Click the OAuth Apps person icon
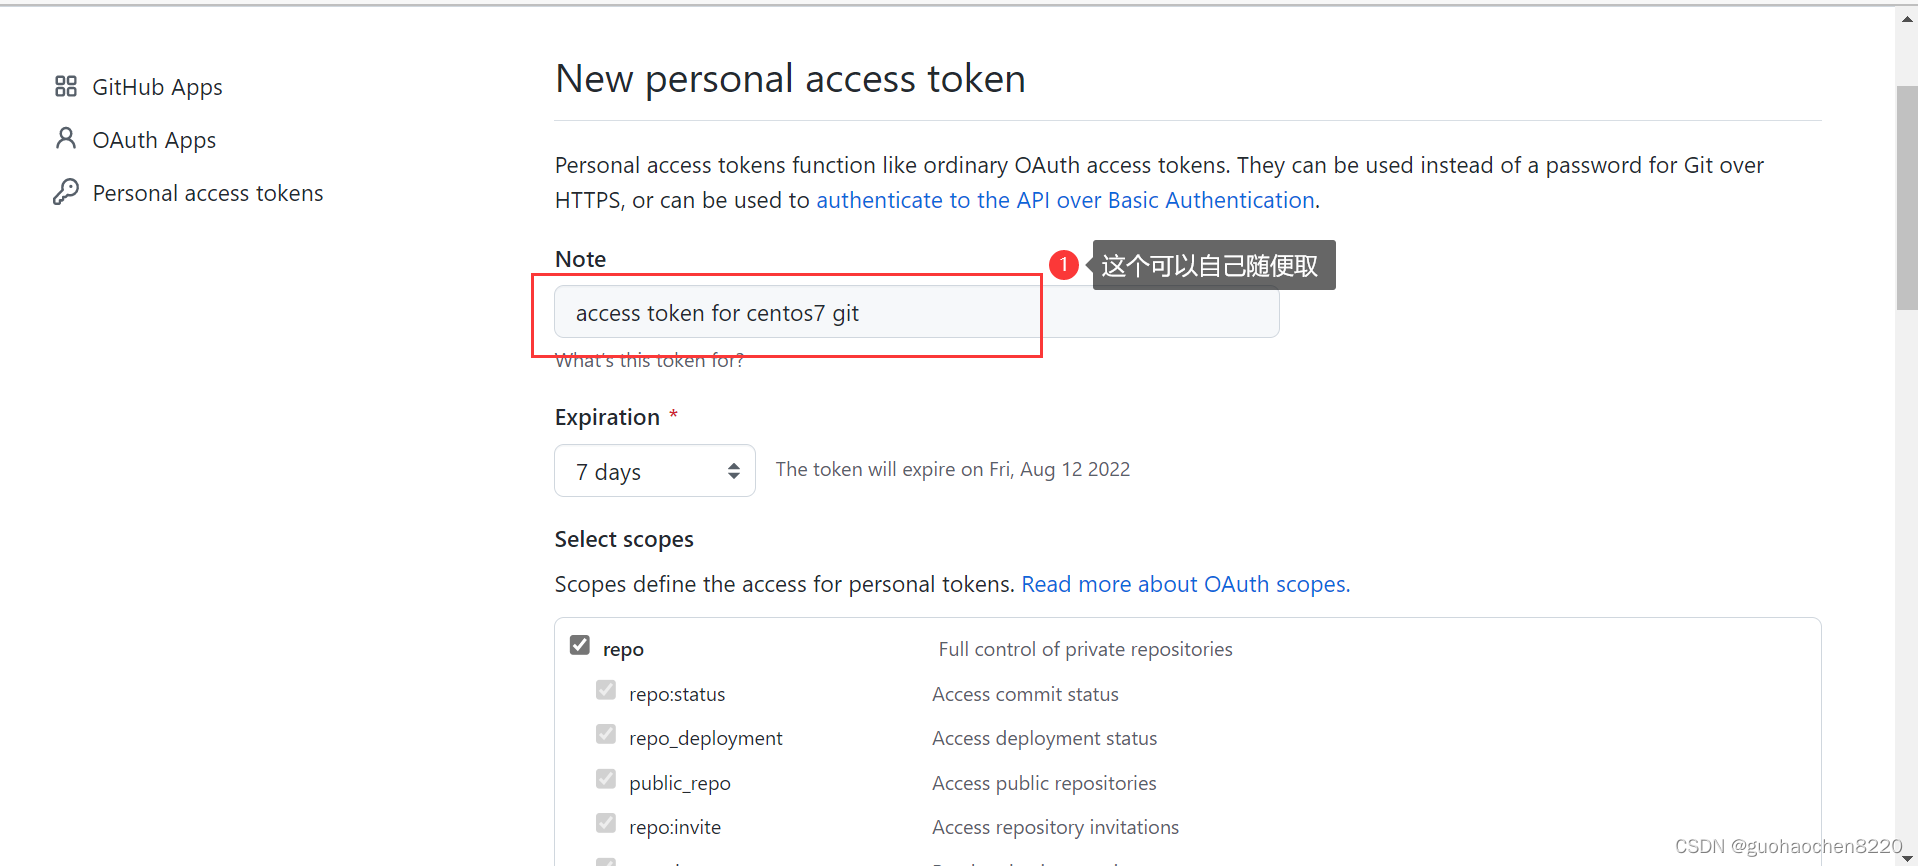This screenshot has height=866, width=1918. [x=66, y=139]
